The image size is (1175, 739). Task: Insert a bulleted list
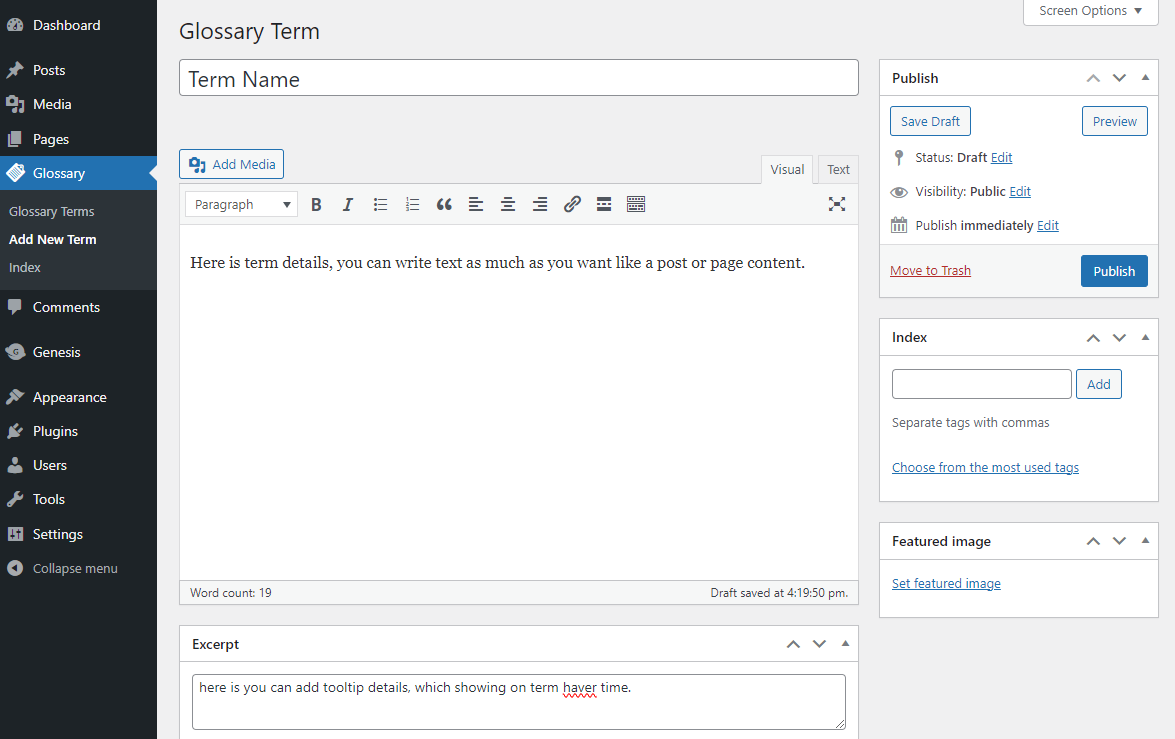(380, 205)
